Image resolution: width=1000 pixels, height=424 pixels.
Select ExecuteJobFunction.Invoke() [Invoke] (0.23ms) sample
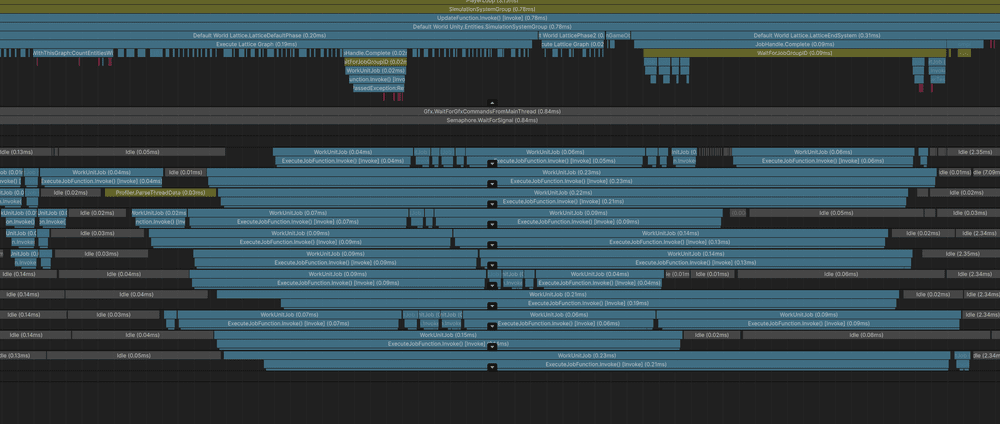(571, 182)
